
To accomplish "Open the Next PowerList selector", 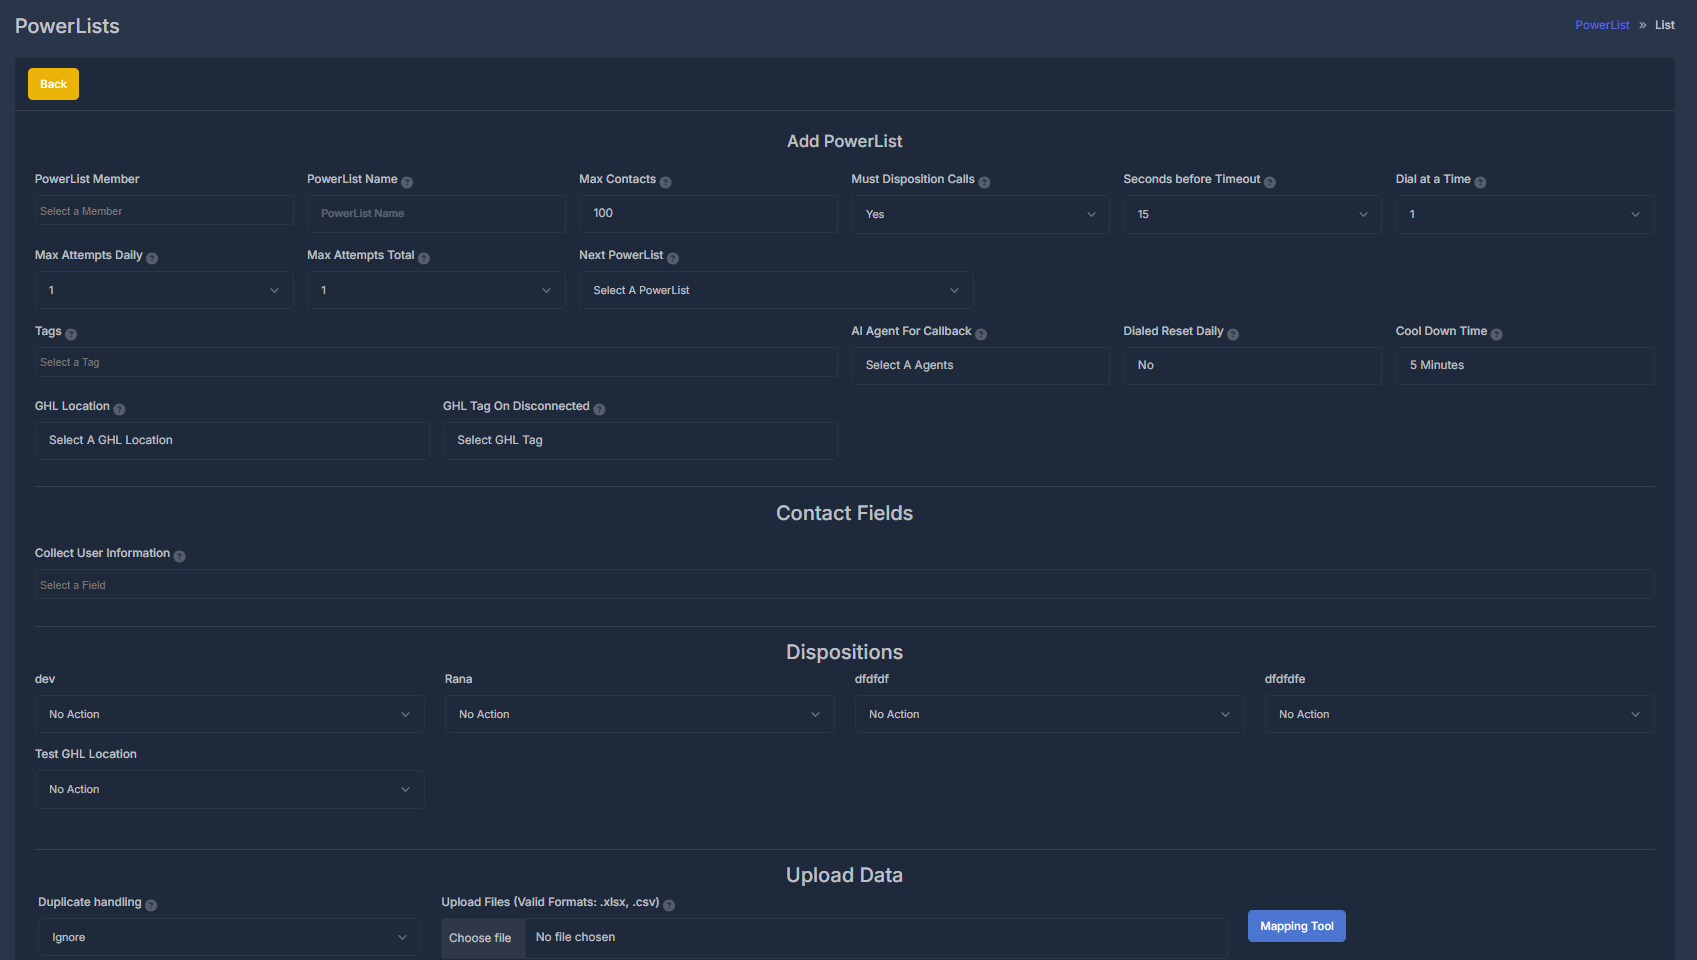I will (775, 290).
